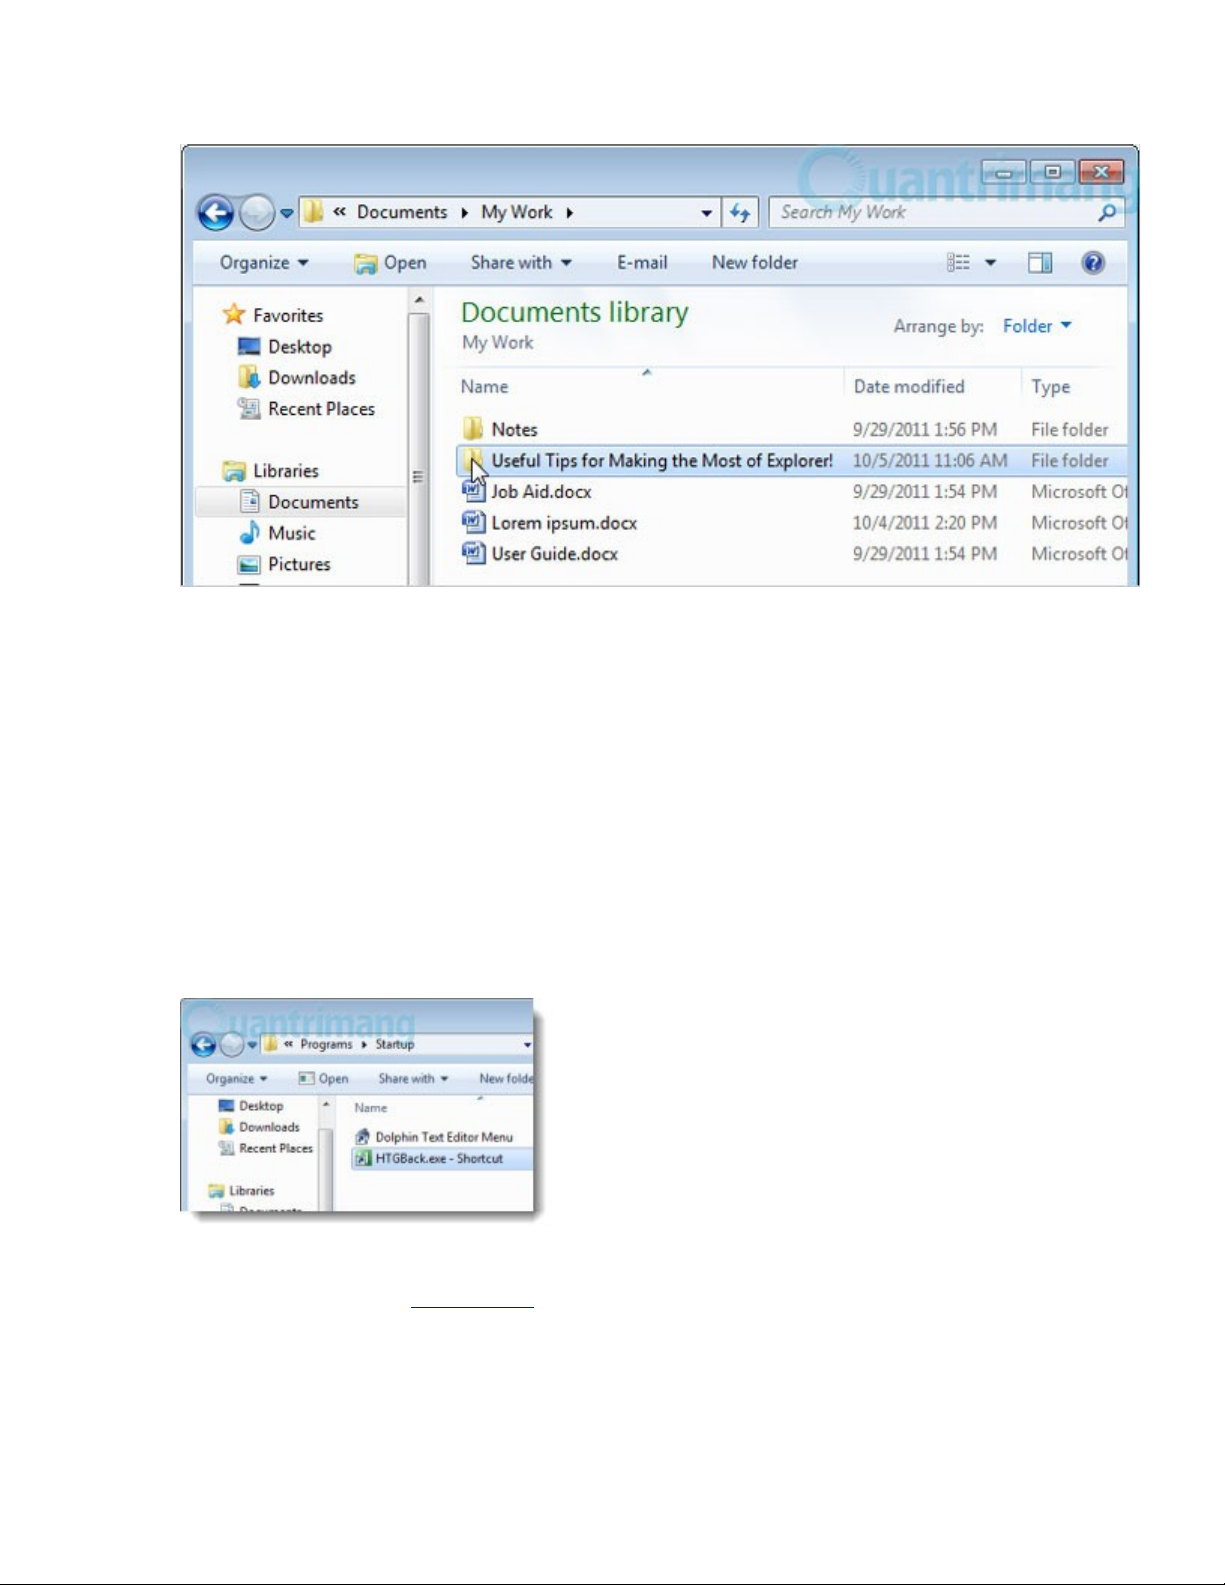Select the Notes folder icon

[x=473, y=429]
